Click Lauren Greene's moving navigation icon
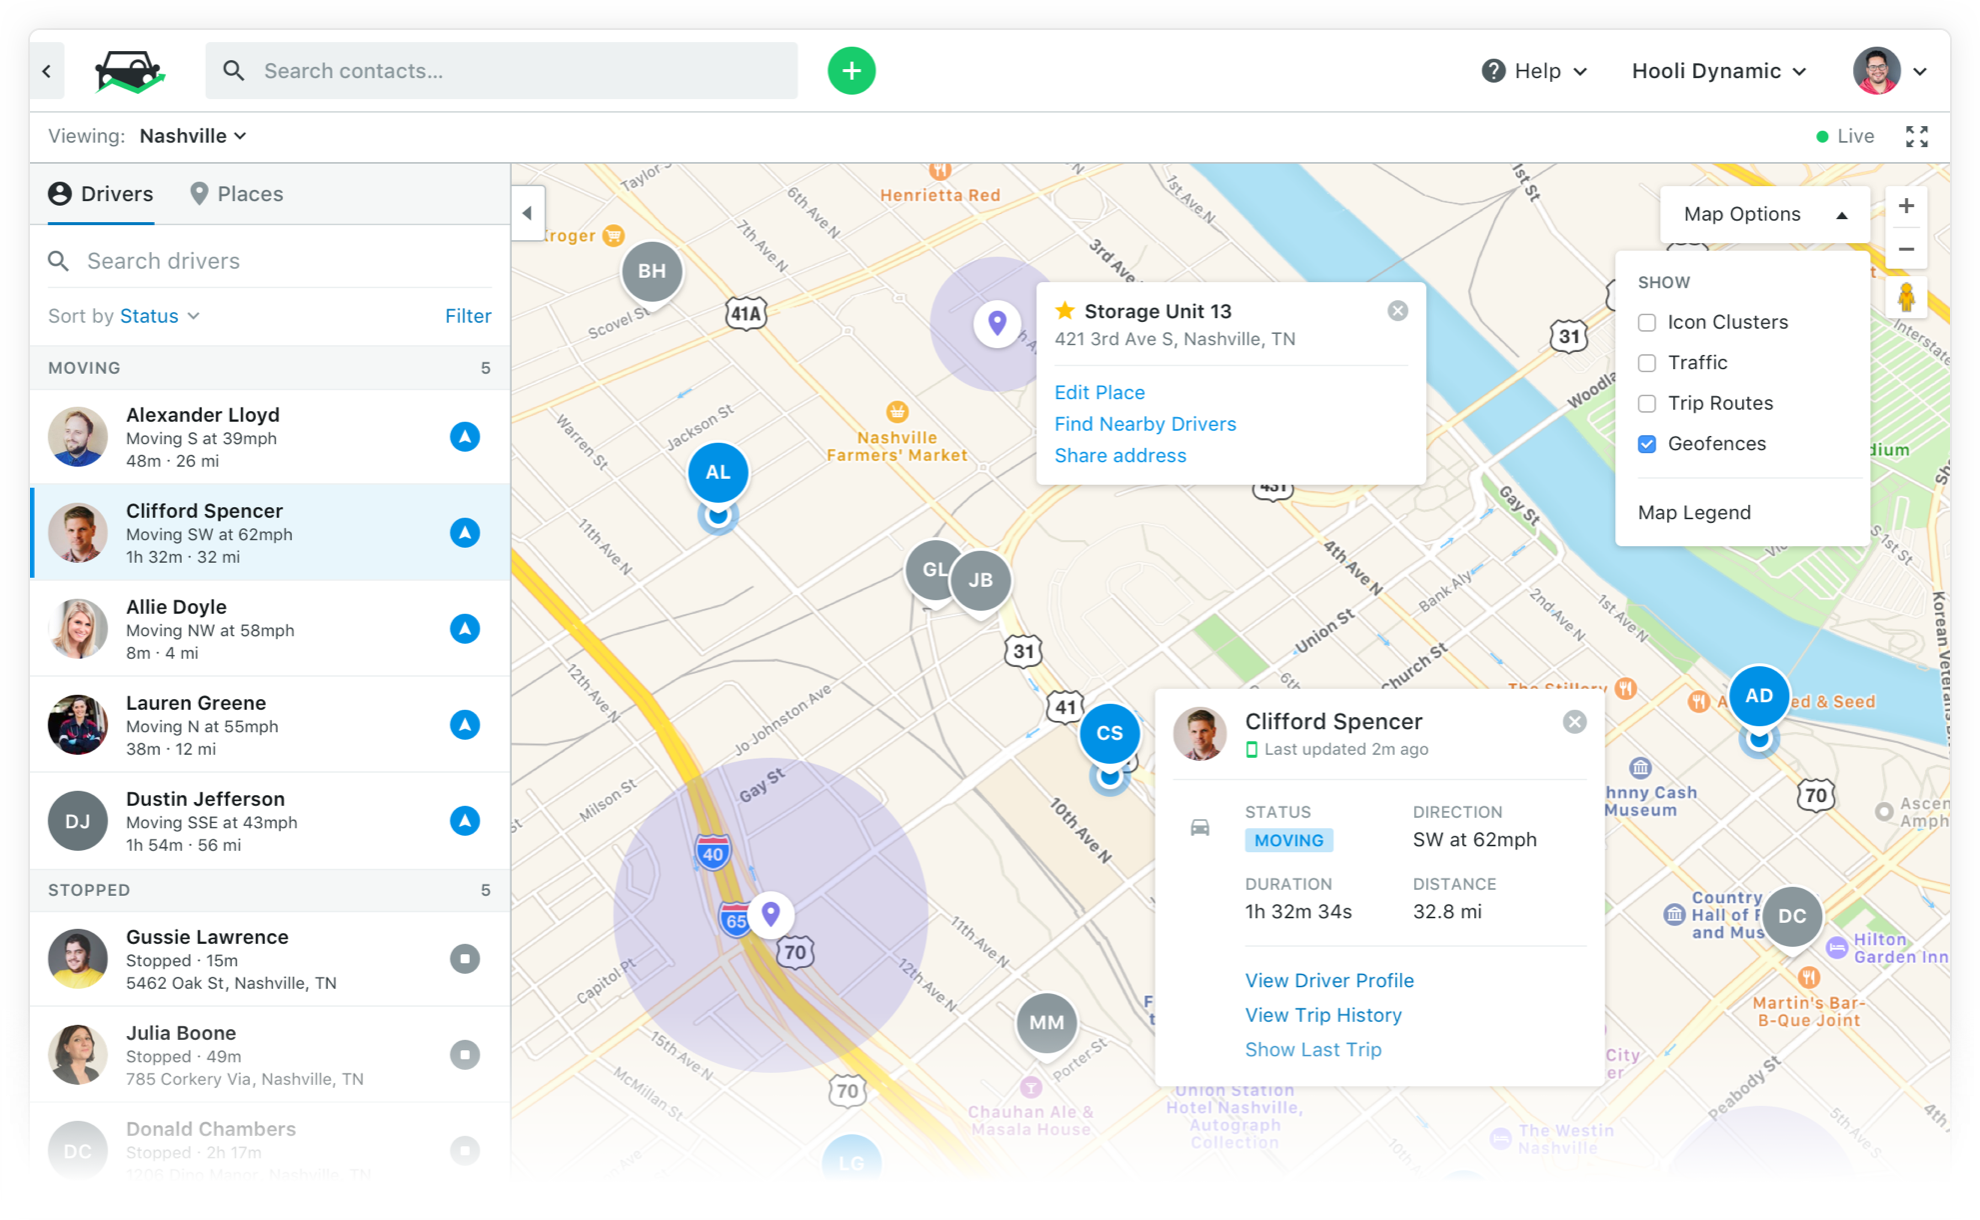Screen dimensions: 1980x1220 coord(464,725)
